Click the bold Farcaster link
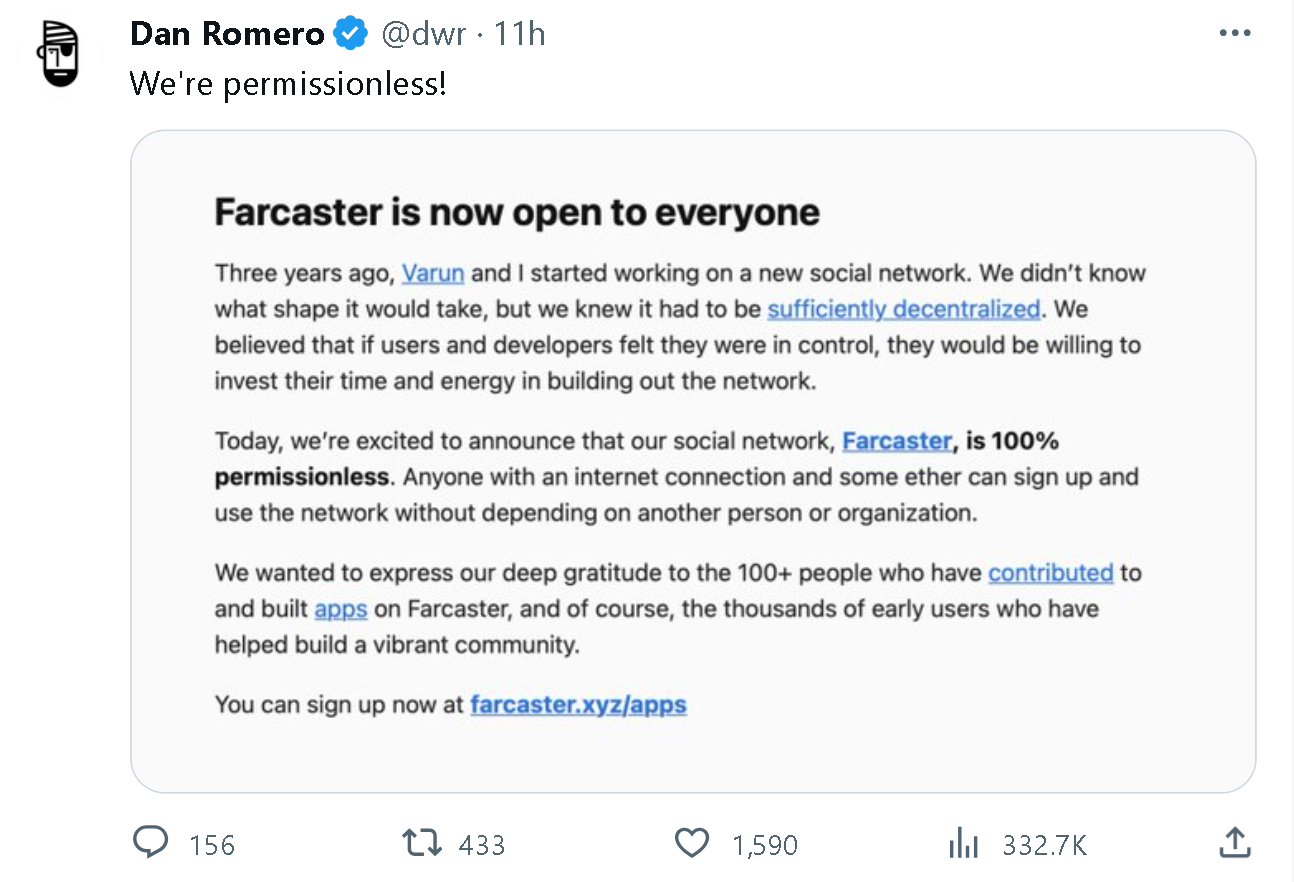Viewport: 1294px width, 882px height. [x=897, y=441]
